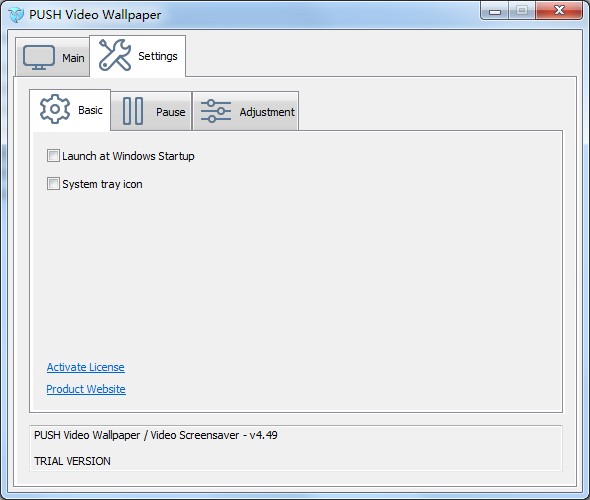The height and width of the screenshot is (500, 590).
Task: Click the gear icon on Basic tab
Action: pos(55,109)
